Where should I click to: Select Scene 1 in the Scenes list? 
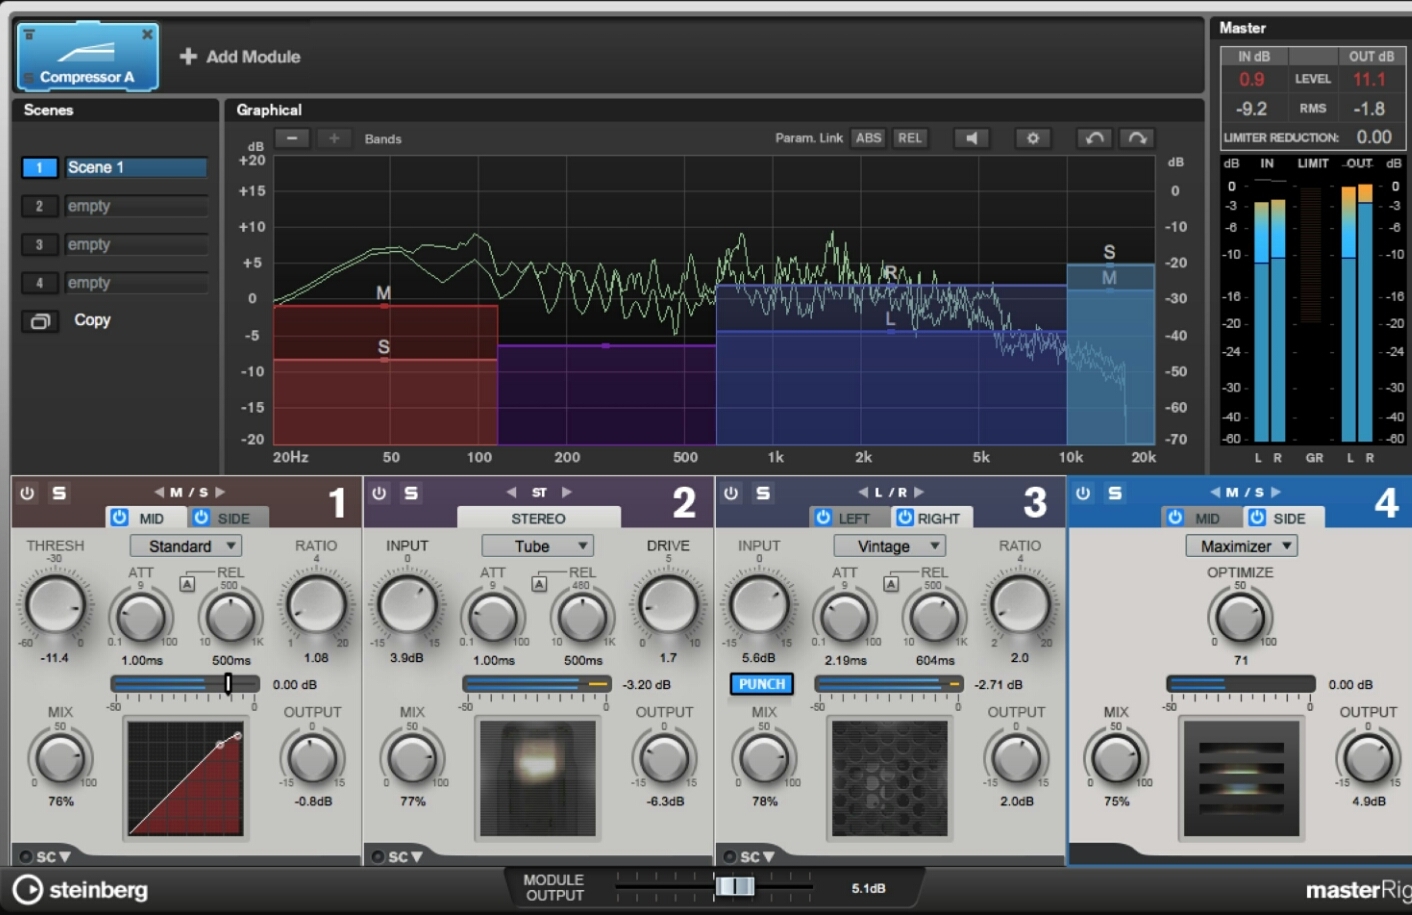[x=136, y=167]
